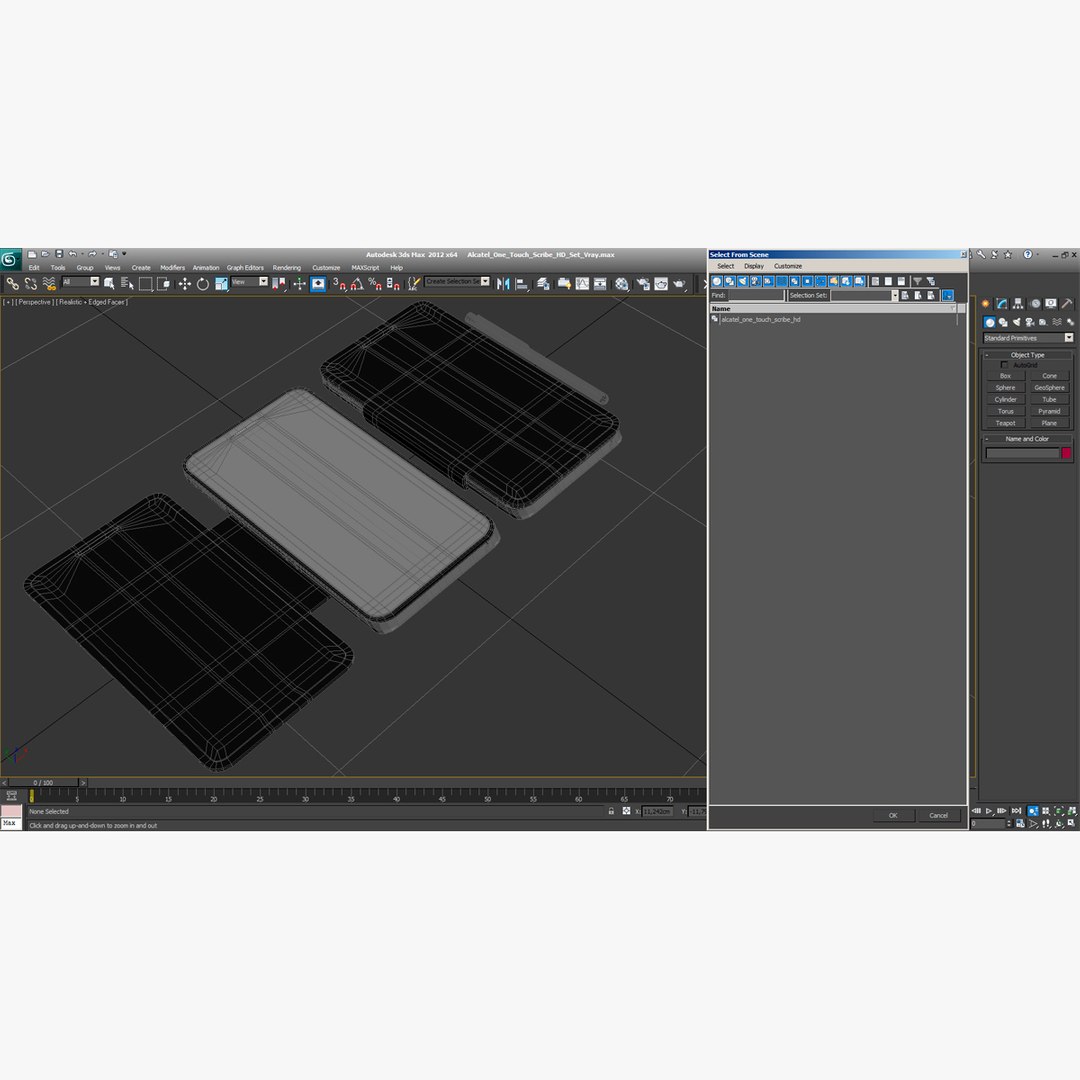Open Render Setup icon

pyautogui.click(x=643, y=283)
